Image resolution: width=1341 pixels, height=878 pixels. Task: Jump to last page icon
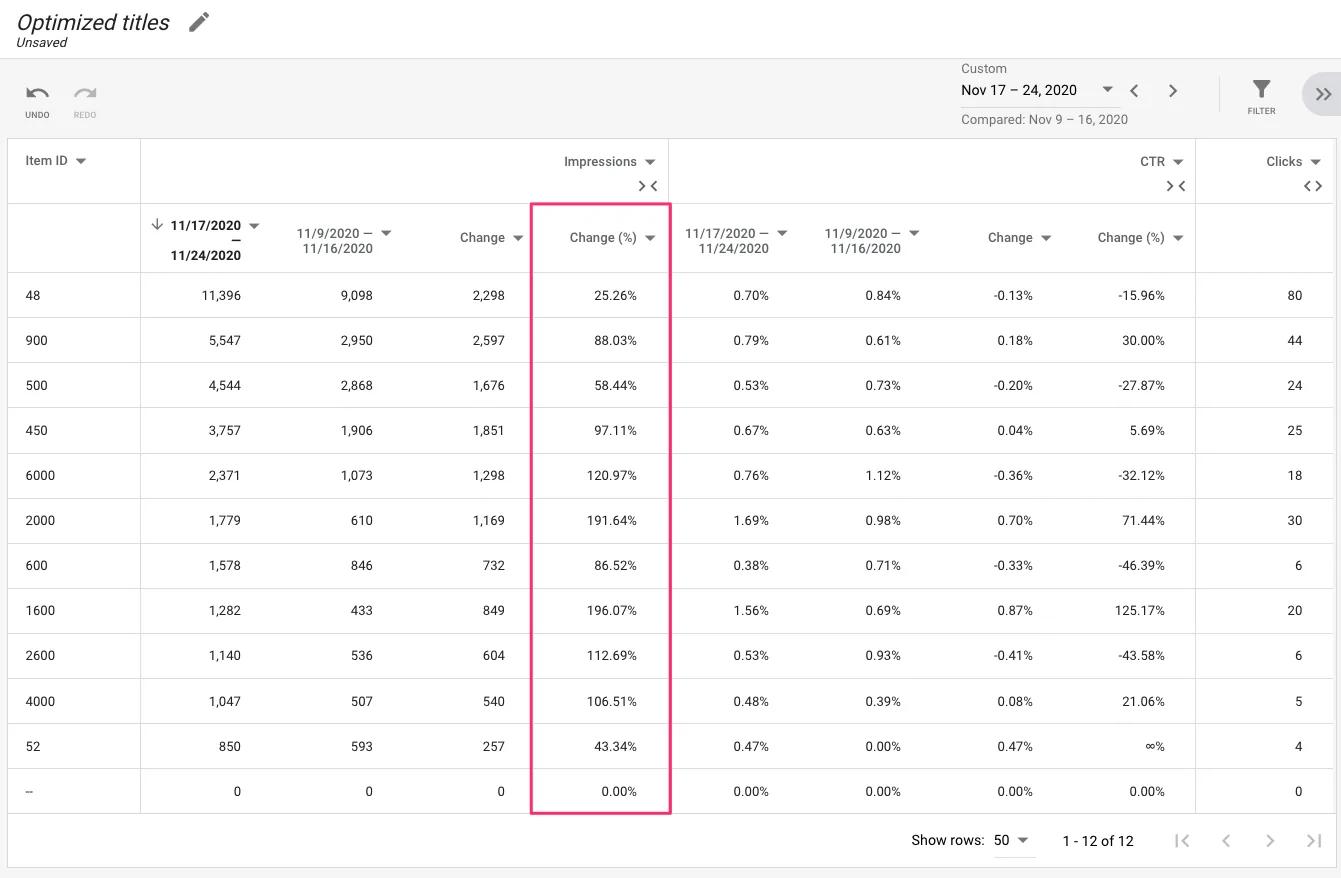tap(1314, 841)
